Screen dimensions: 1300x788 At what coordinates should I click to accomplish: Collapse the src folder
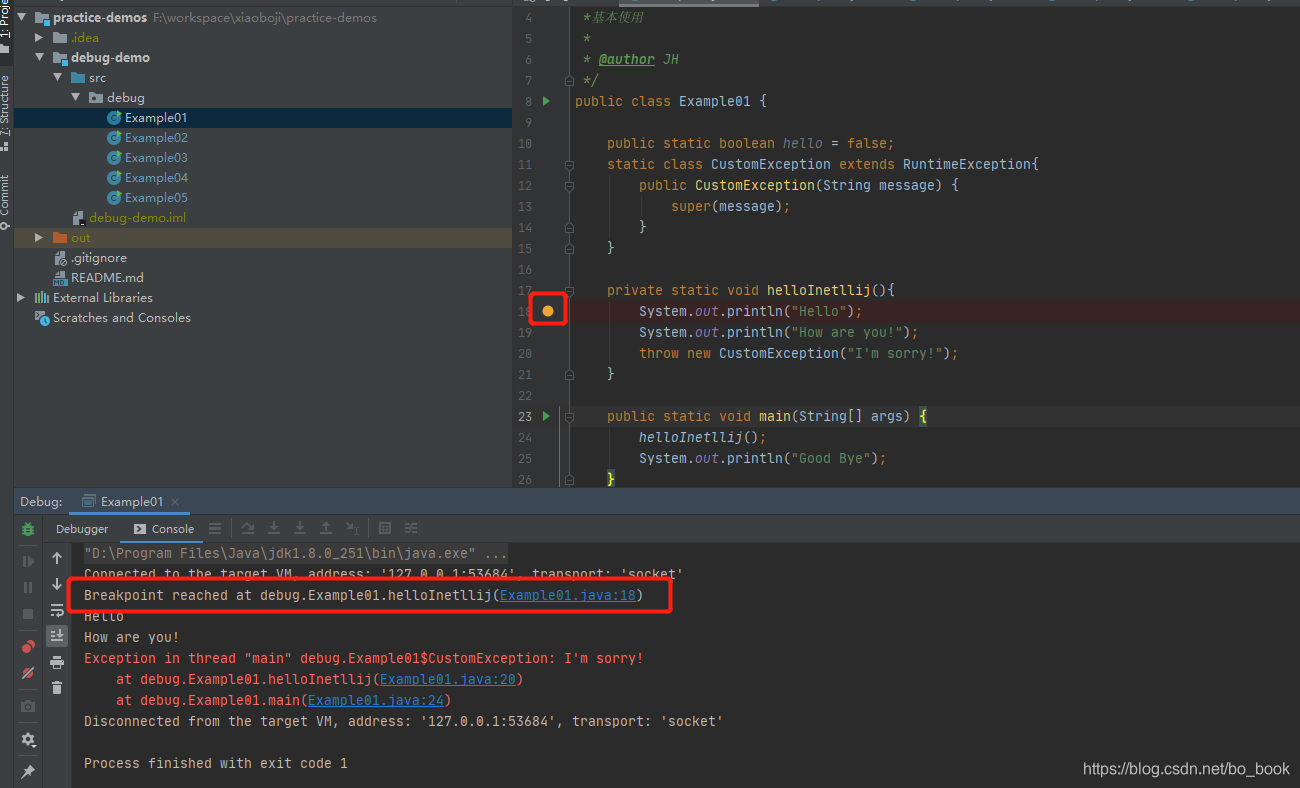click(x=58, y=78)
